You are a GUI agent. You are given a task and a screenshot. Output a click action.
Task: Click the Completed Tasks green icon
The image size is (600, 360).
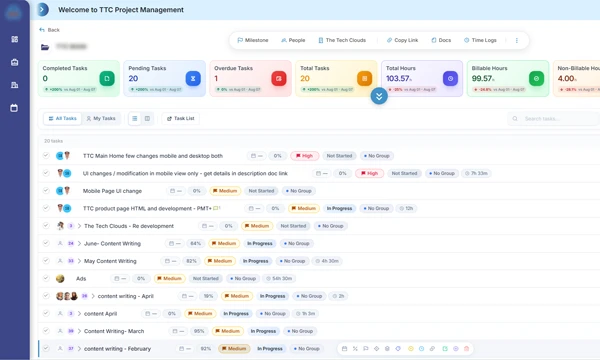click(107, 78)
